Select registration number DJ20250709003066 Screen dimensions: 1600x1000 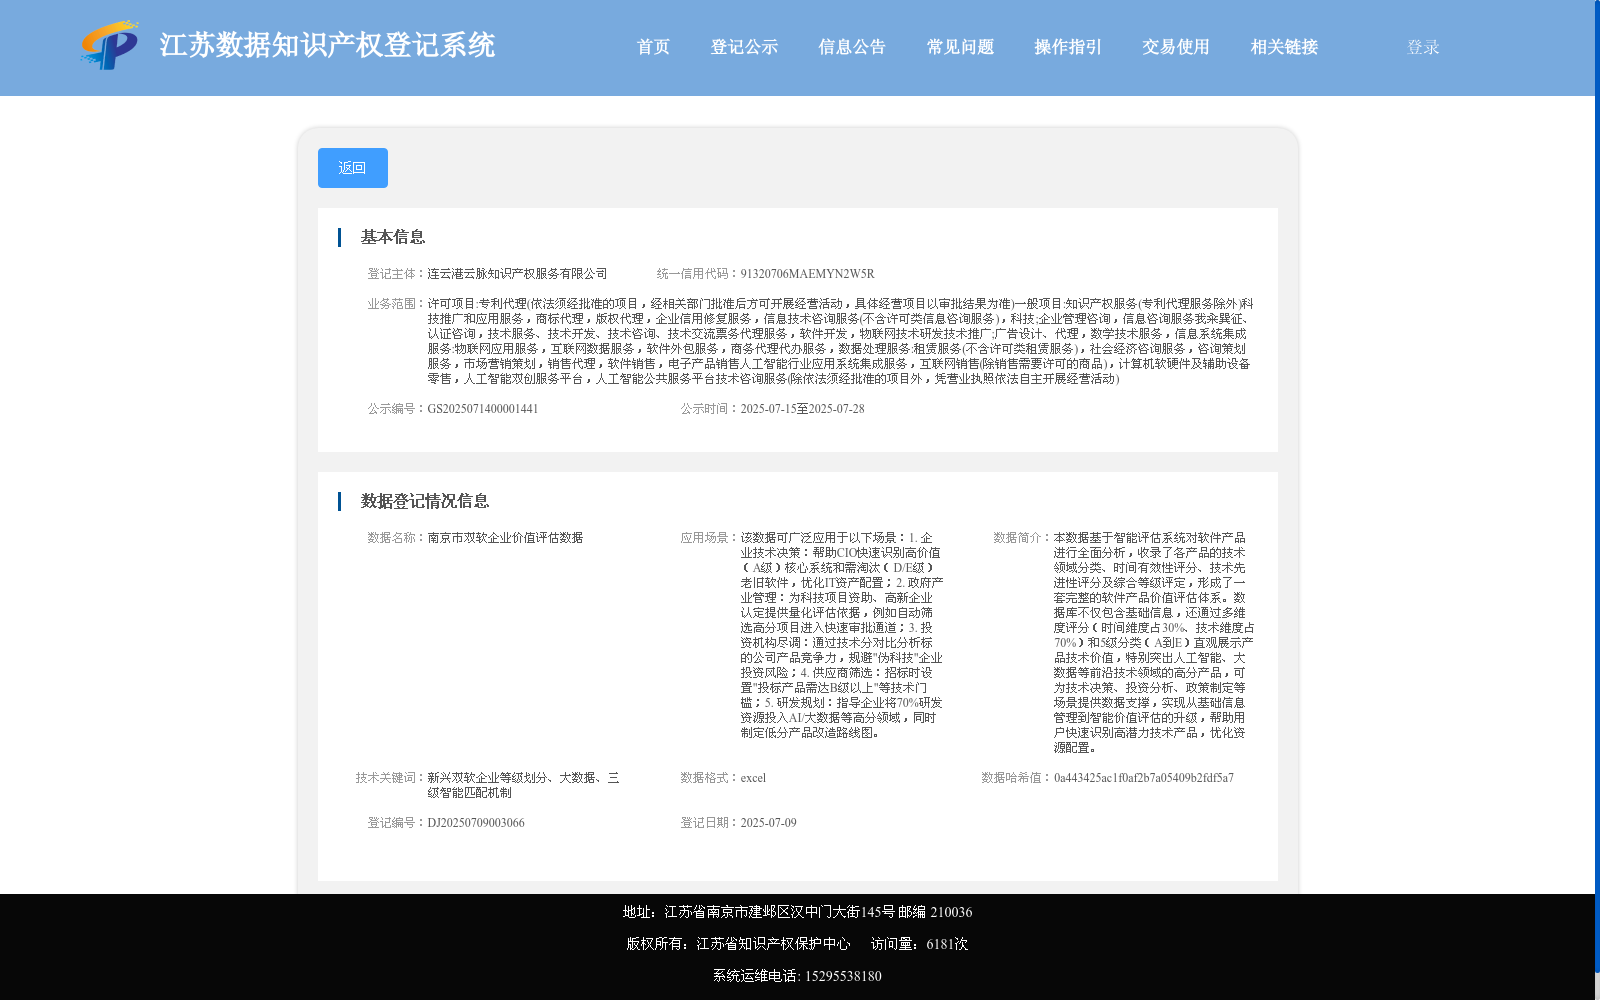476,823
